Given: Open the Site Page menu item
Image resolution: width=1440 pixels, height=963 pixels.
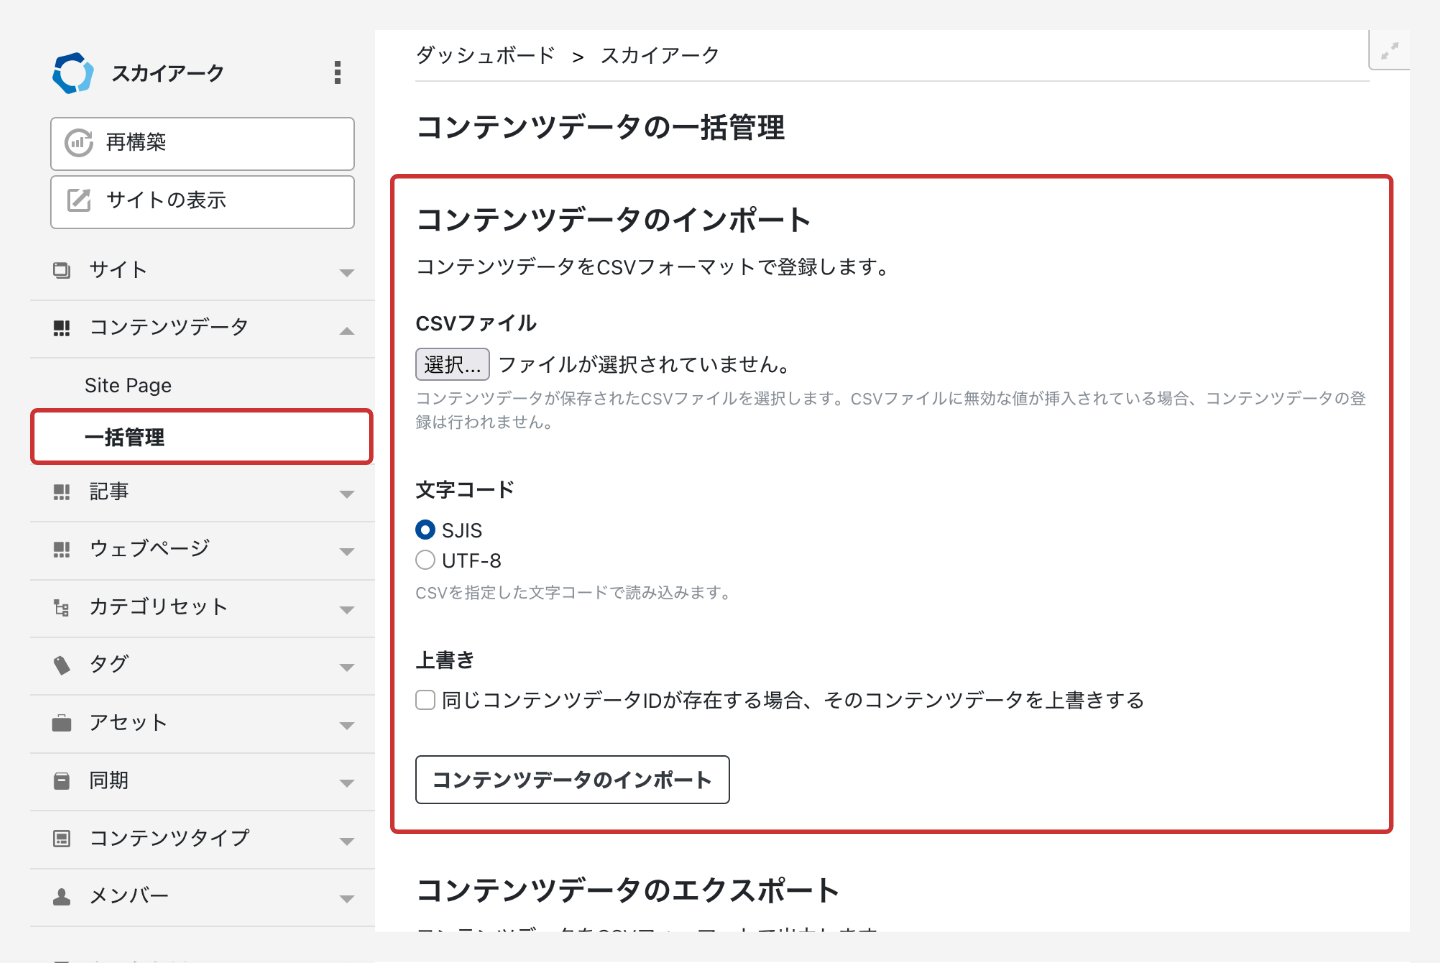Looking at the screenshot, I should [x=128, y=386].
